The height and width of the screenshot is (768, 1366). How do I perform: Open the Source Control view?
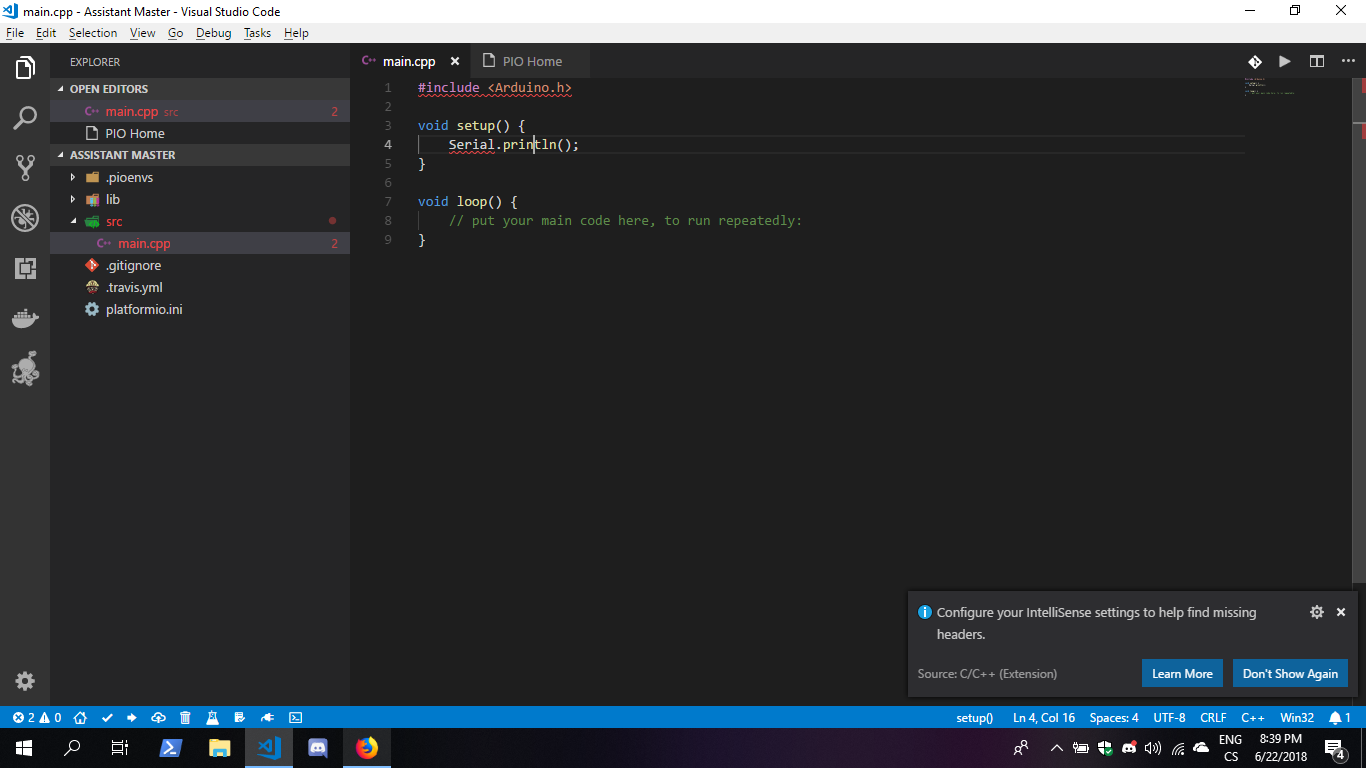tap(24, 168)
